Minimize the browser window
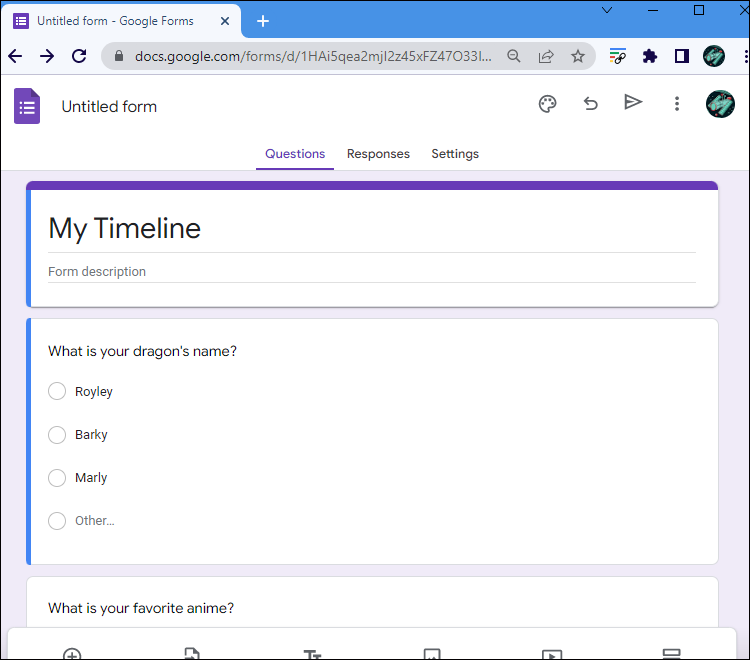Screen dimensions: 750x660 (653, 10)
